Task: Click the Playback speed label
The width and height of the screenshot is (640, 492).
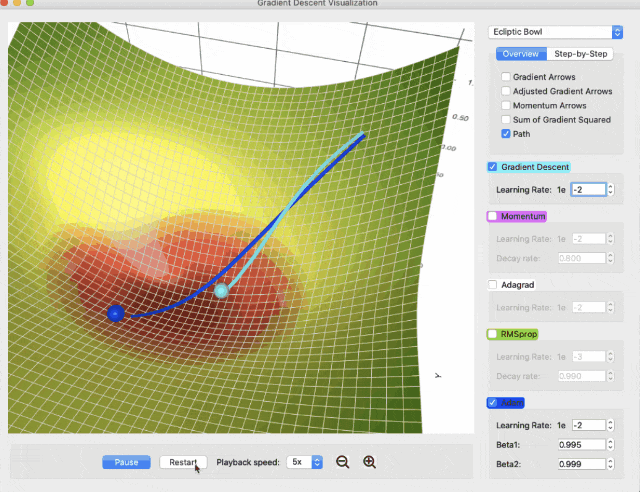Action: coord(248,462)
